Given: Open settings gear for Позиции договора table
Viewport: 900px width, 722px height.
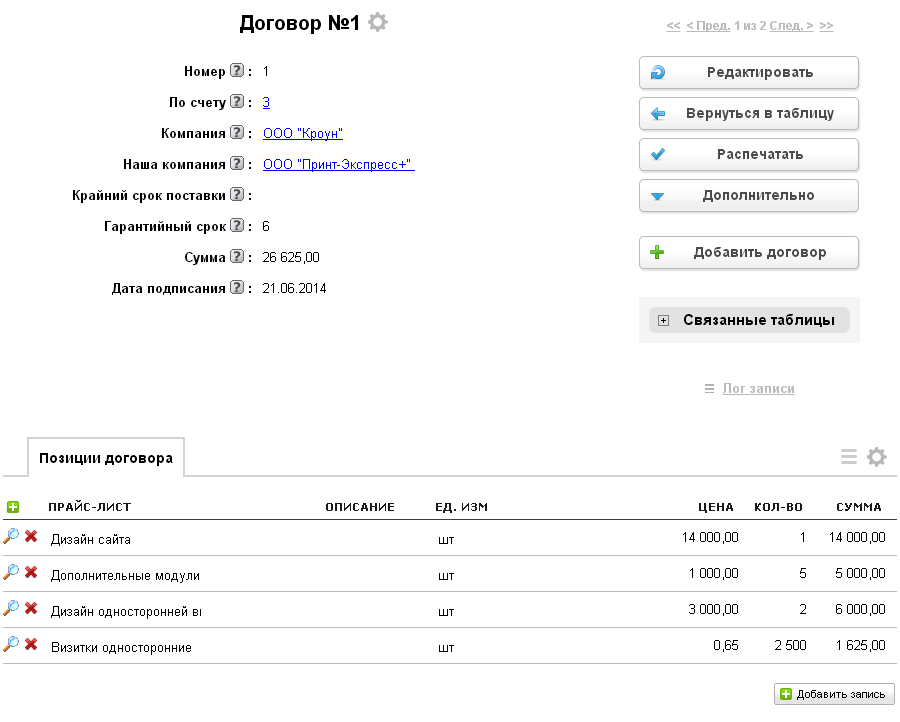Looking at the screenshot, I should (876, 457).
